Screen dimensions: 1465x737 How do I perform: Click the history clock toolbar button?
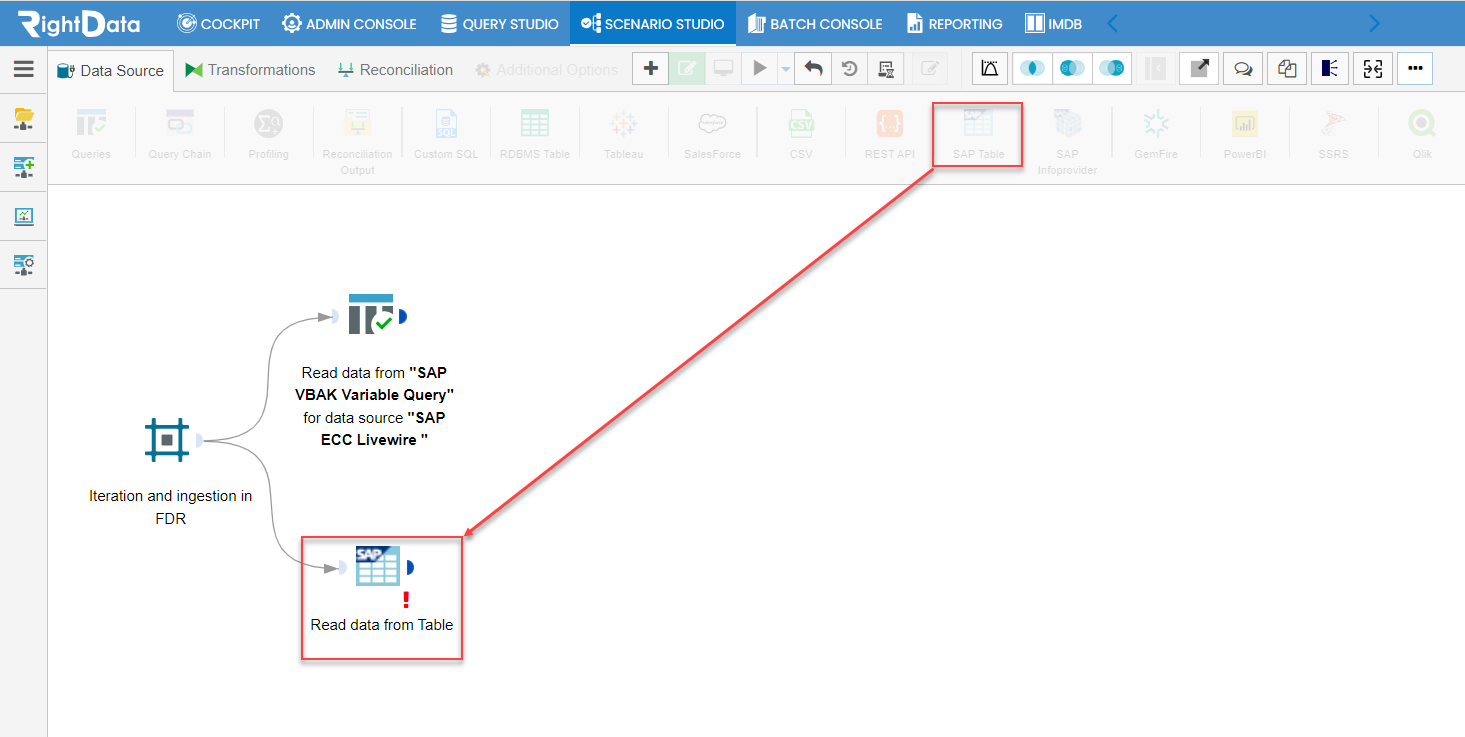pos(849,69)
